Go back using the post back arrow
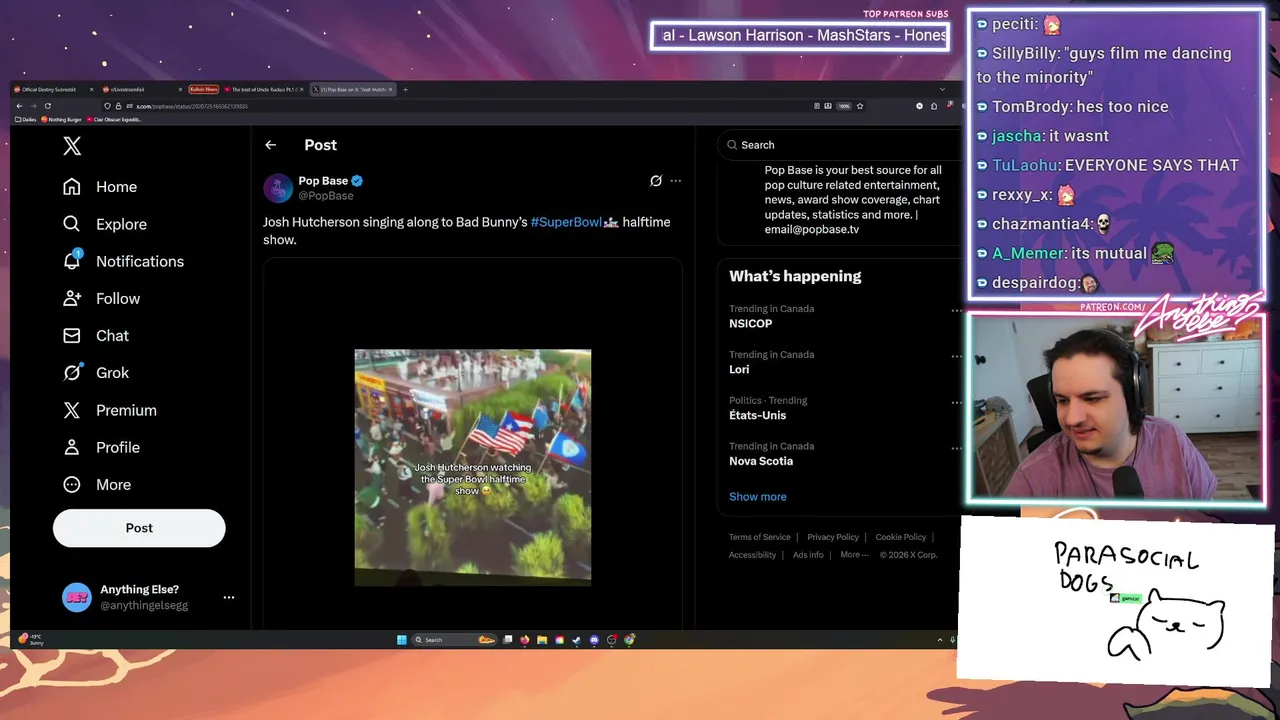 [x=270, y=145]
